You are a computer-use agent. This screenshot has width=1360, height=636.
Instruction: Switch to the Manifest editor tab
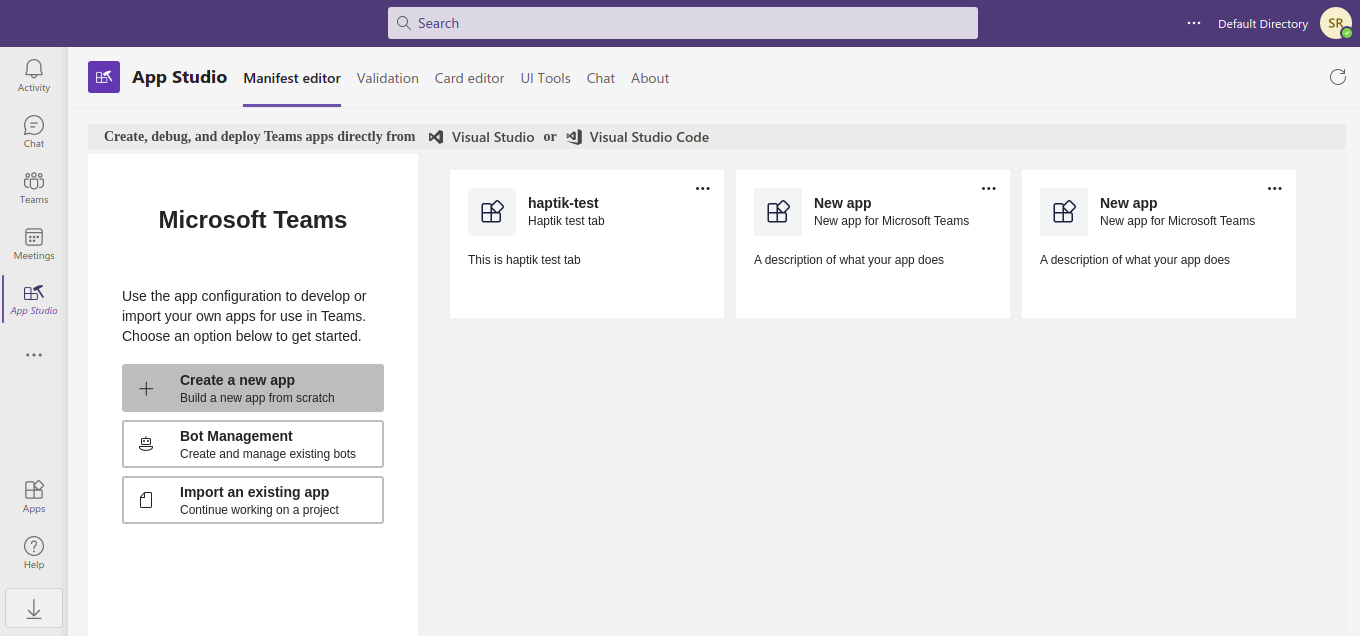pyautogui.click(x=292, y=78)
